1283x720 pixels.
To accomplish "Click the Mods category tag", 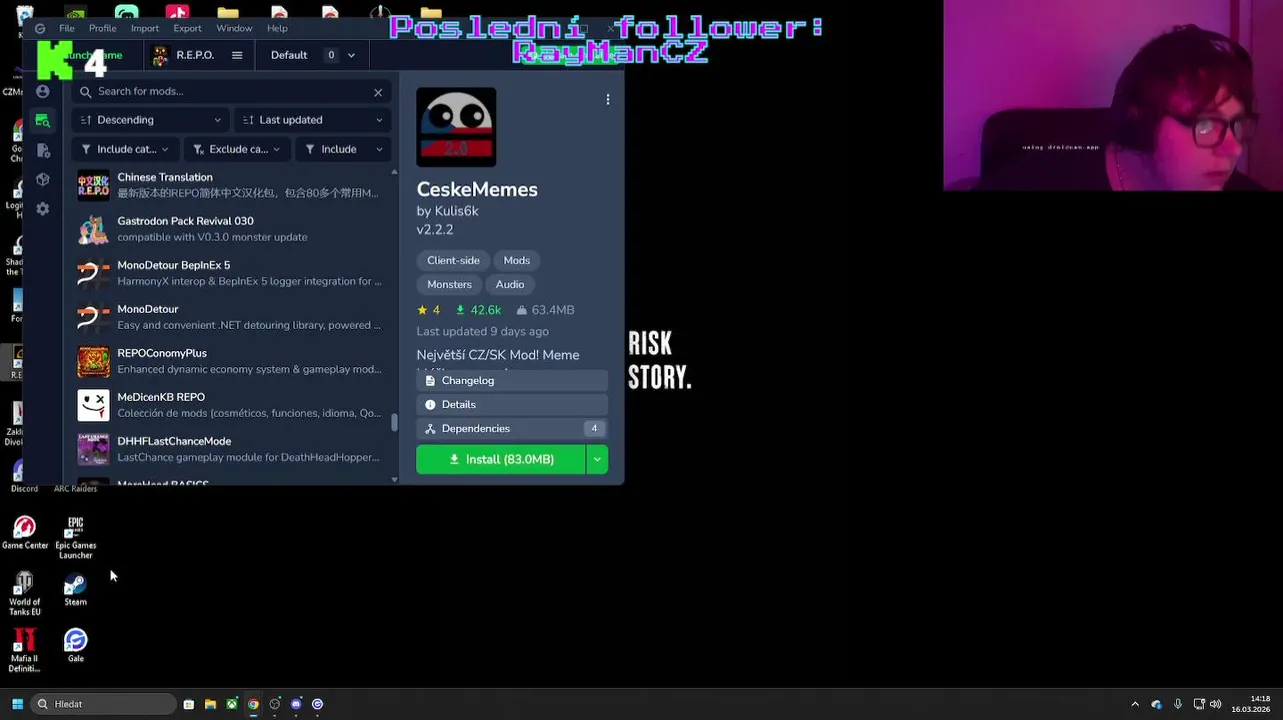I will tap(517, 260).
